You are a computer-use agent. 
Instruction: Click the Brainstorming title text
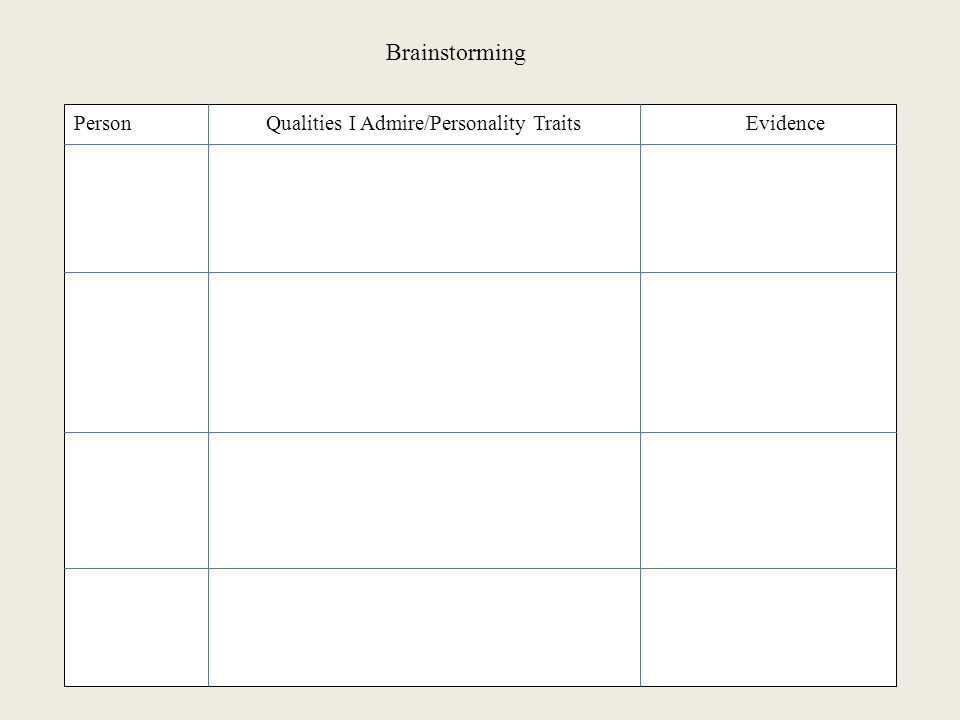[456, 53]
